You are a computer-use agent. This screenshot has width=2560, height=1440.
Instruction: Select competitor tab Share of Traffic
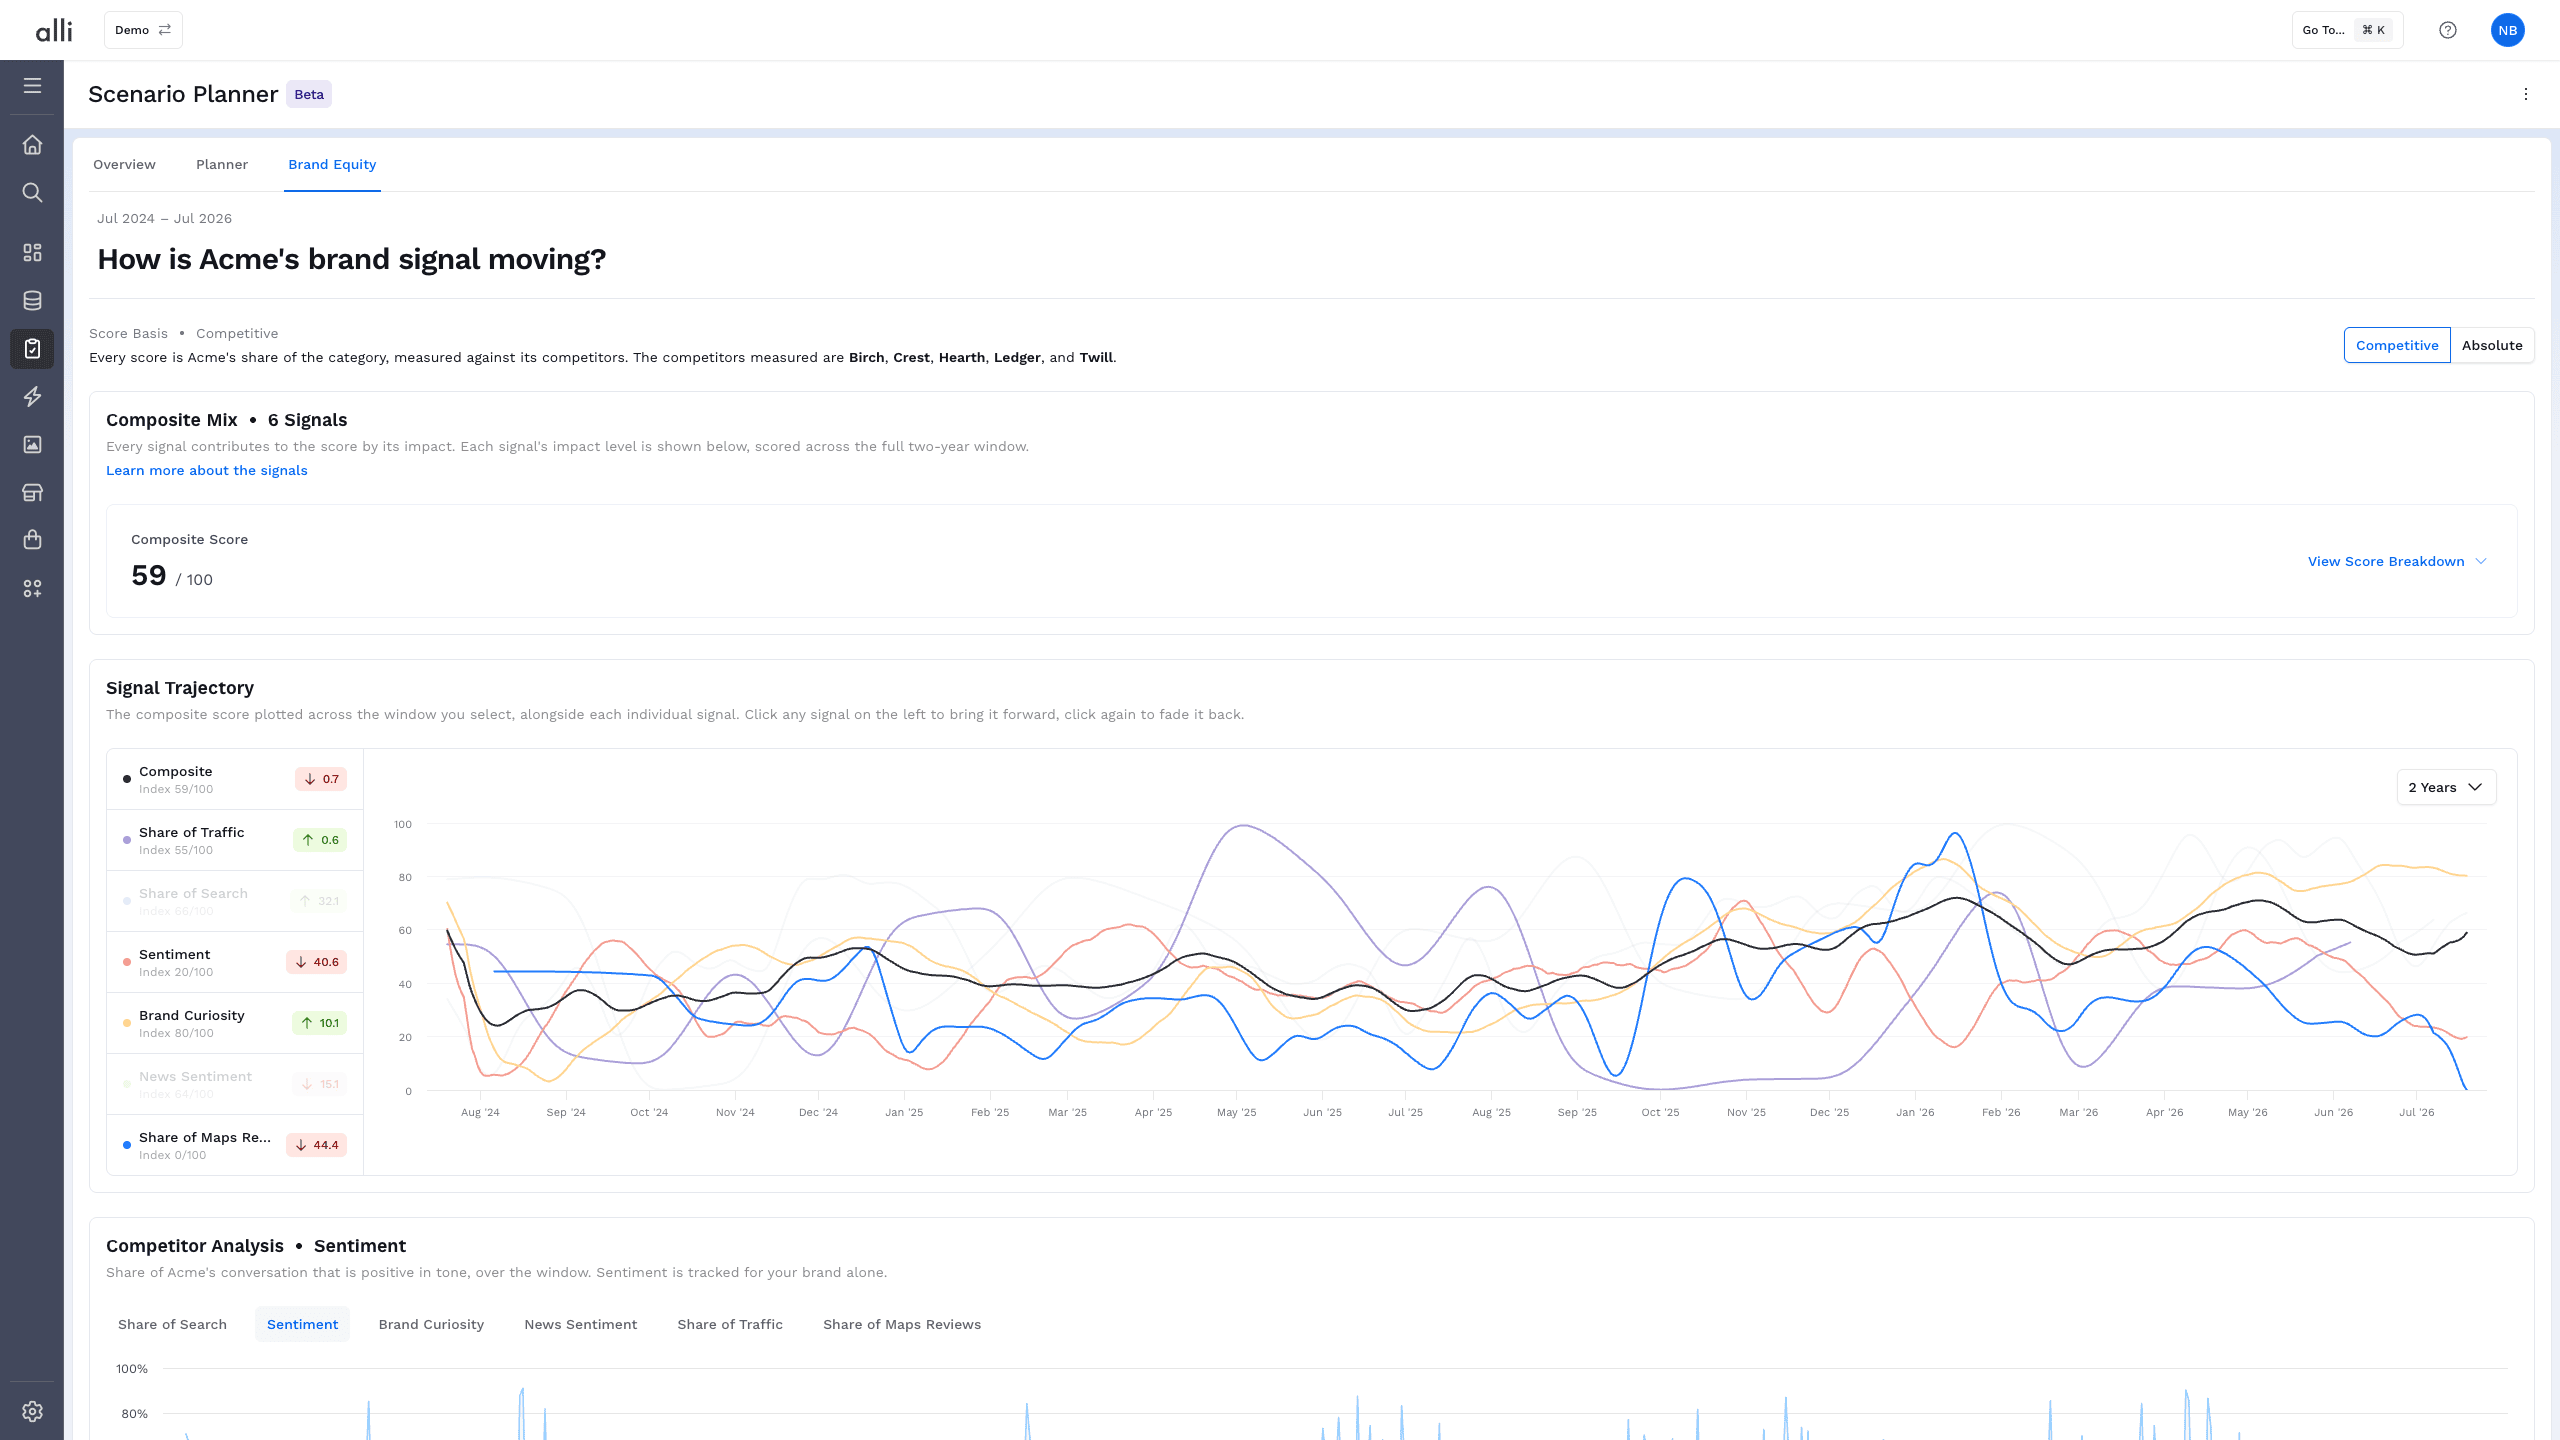[730, 1324]
